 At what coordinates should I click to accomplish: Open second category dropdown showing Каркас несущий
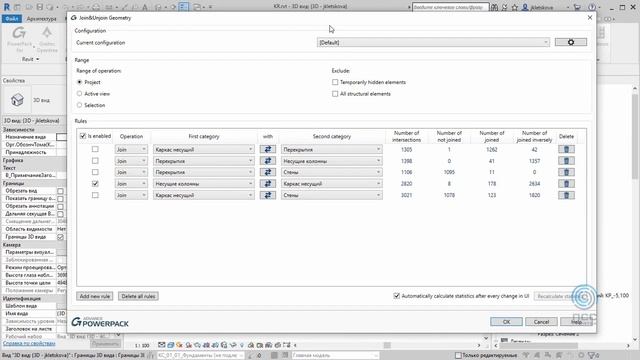click(x=331, y=184)
